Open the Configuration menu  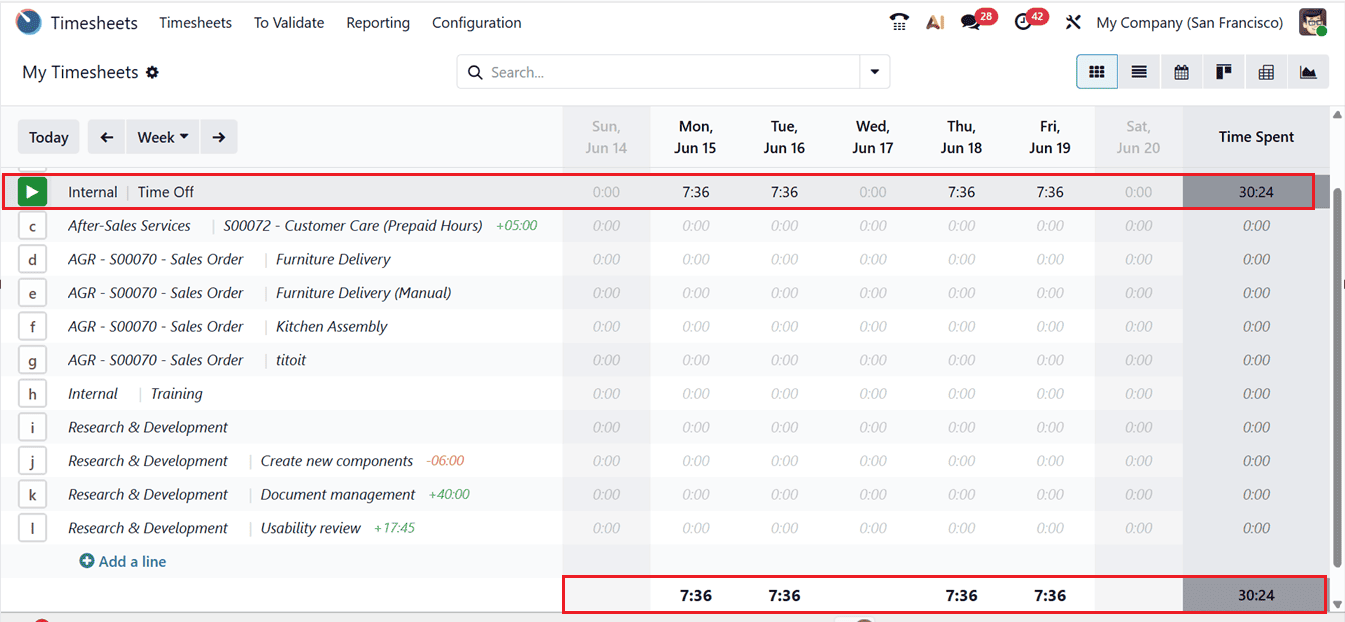pyautogui.click(x=476, y=22)
